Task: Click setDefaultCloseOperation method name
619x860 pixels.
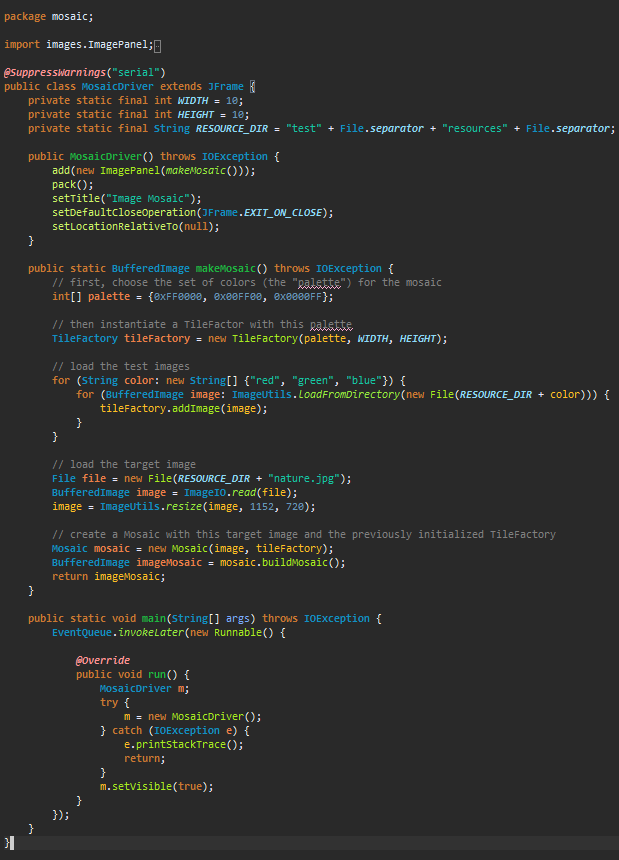Action: coord(124,213)
